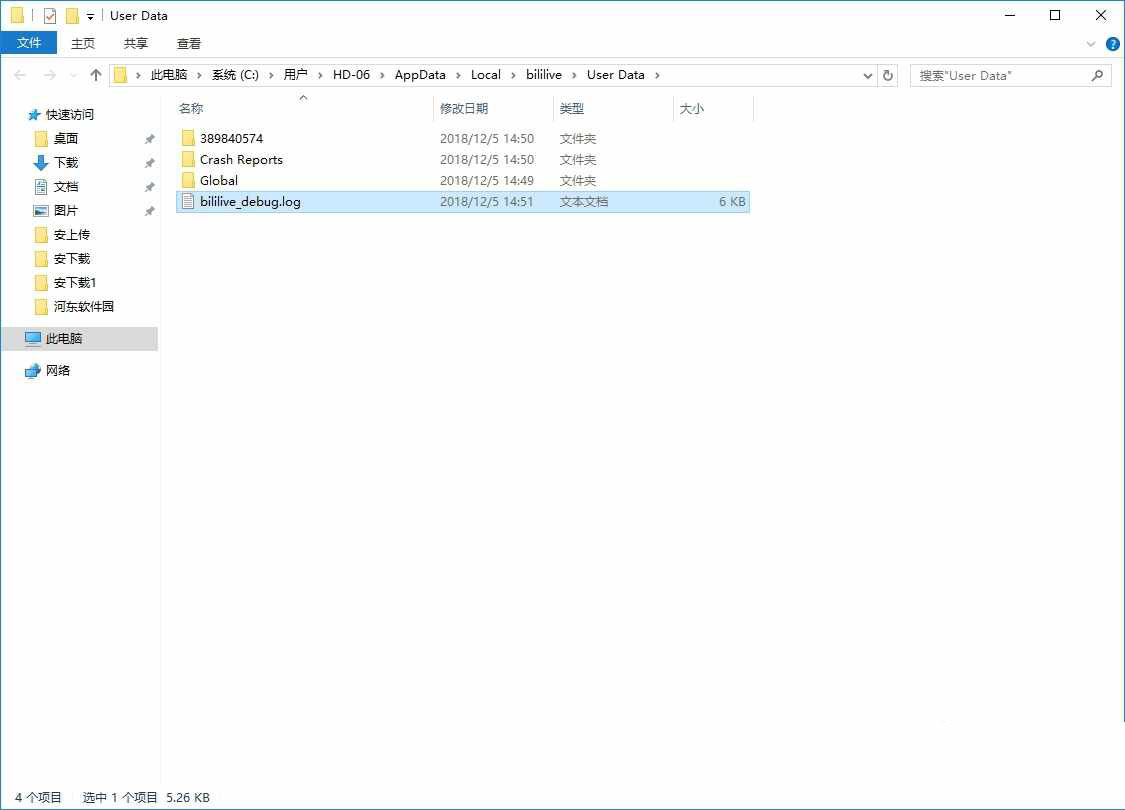
Task: Switch to the 共享 ribbon tab
Action: (136, 43)
